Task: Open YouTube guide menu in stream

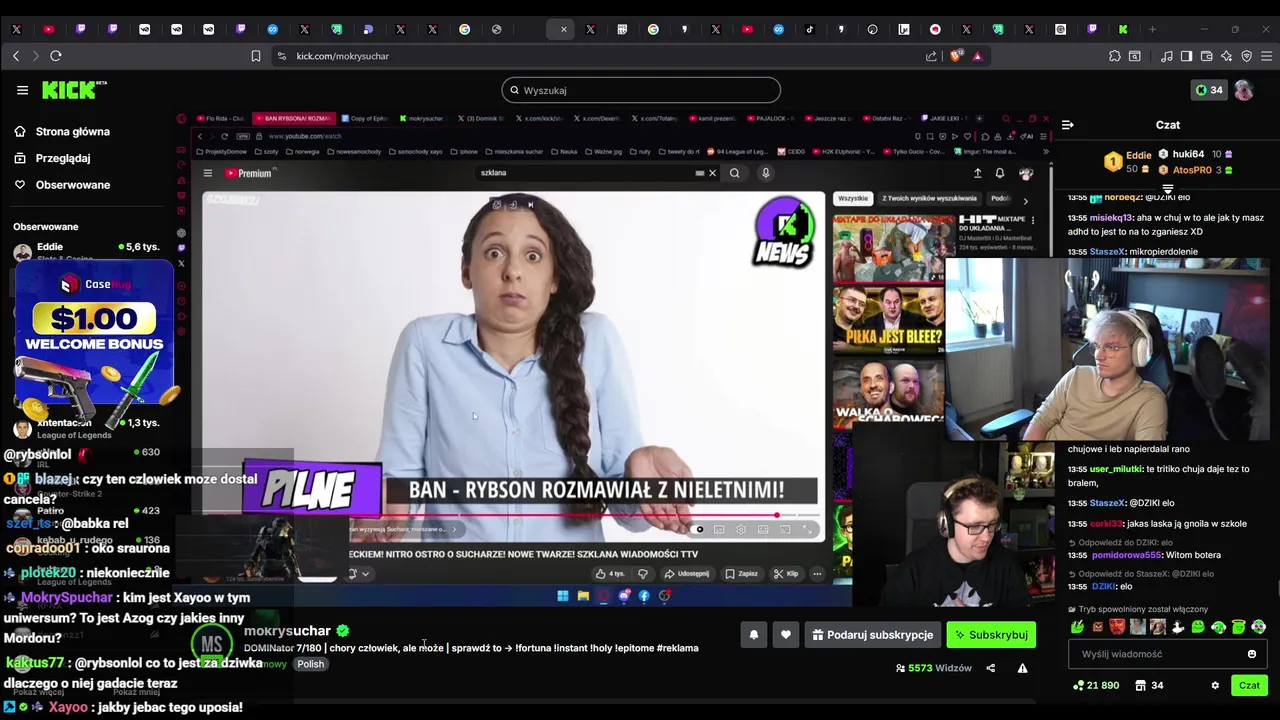Action: point(208,173)
